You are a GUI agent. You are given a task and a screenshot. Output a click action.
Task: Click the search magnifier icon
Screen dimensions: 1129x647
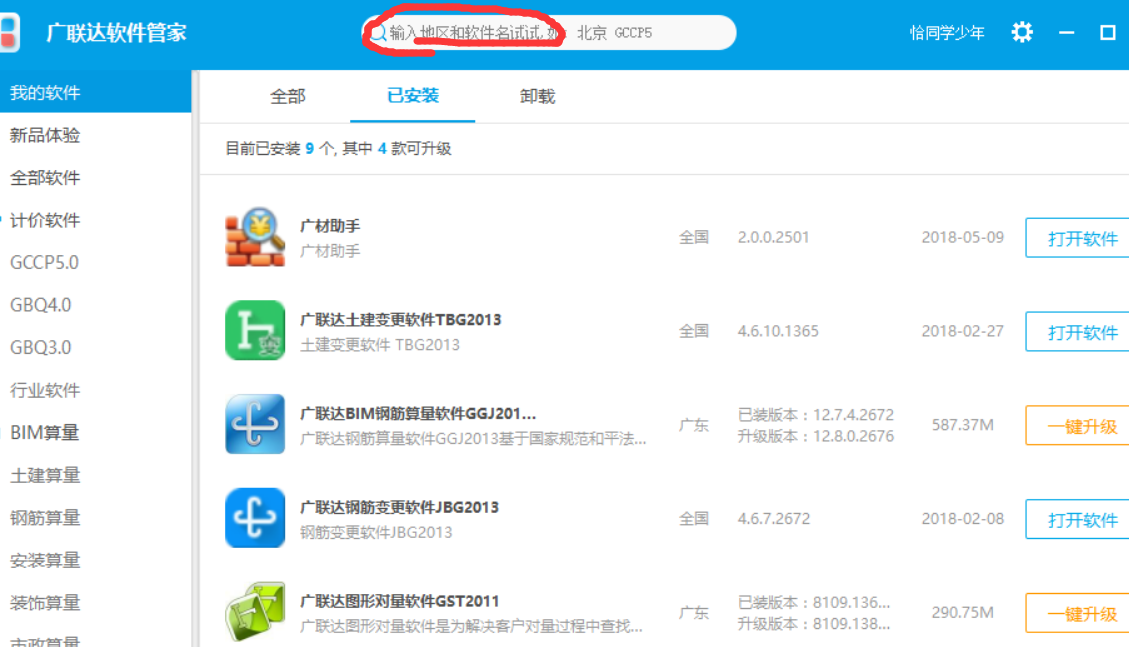(x=378, y=33)
